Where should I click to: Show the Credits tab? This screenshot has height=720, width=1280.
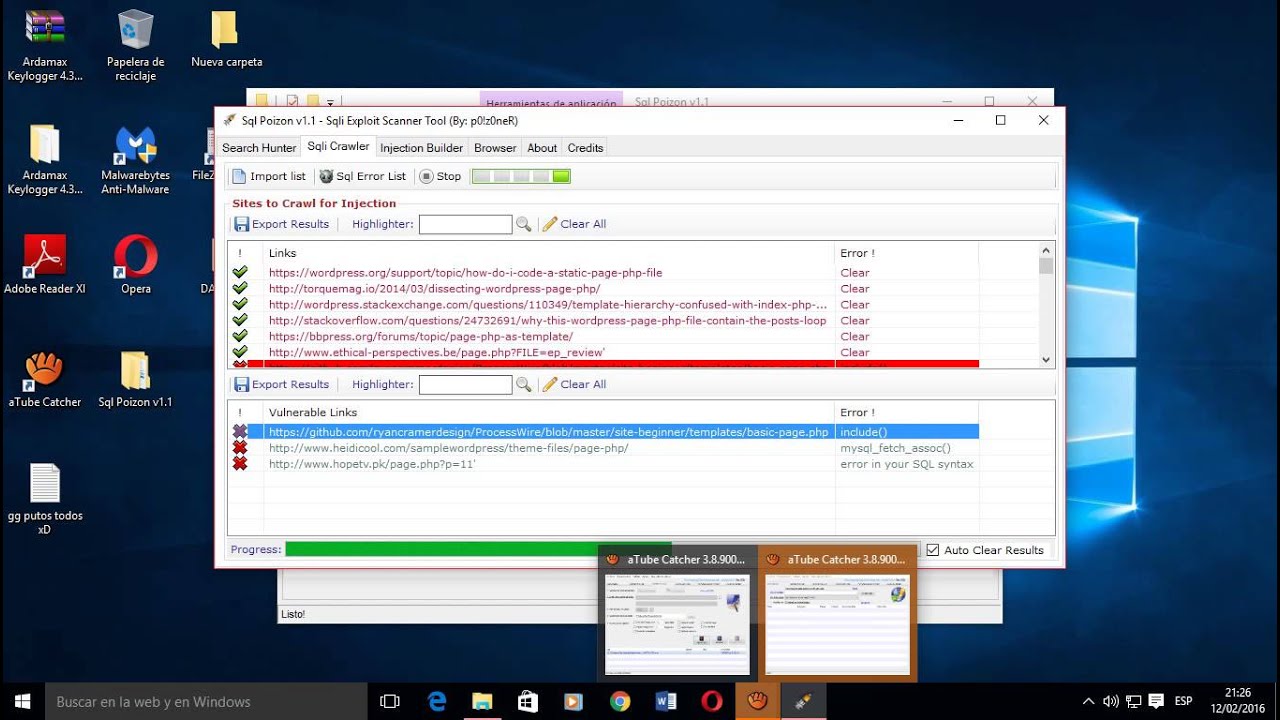[585, 148]
